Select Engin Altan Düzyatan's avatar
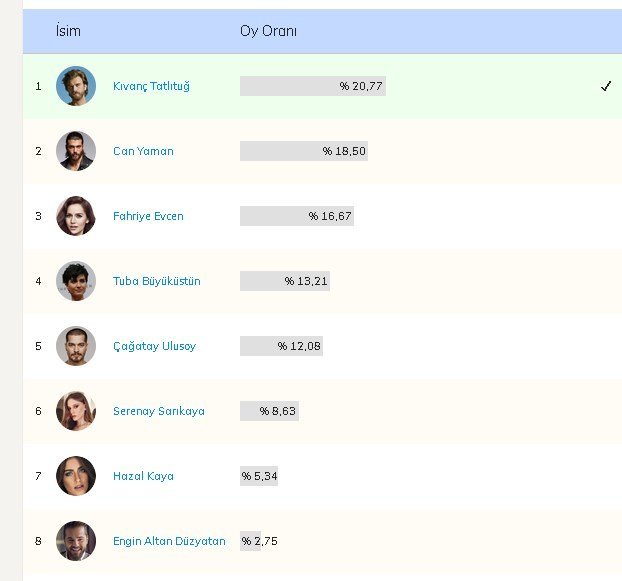Image resolution: width=622 pixels, height=581 pixels. point(76,541)
